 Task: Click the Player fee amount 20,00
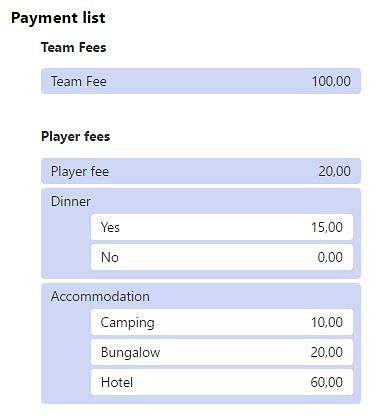click(x=334, y=171)
